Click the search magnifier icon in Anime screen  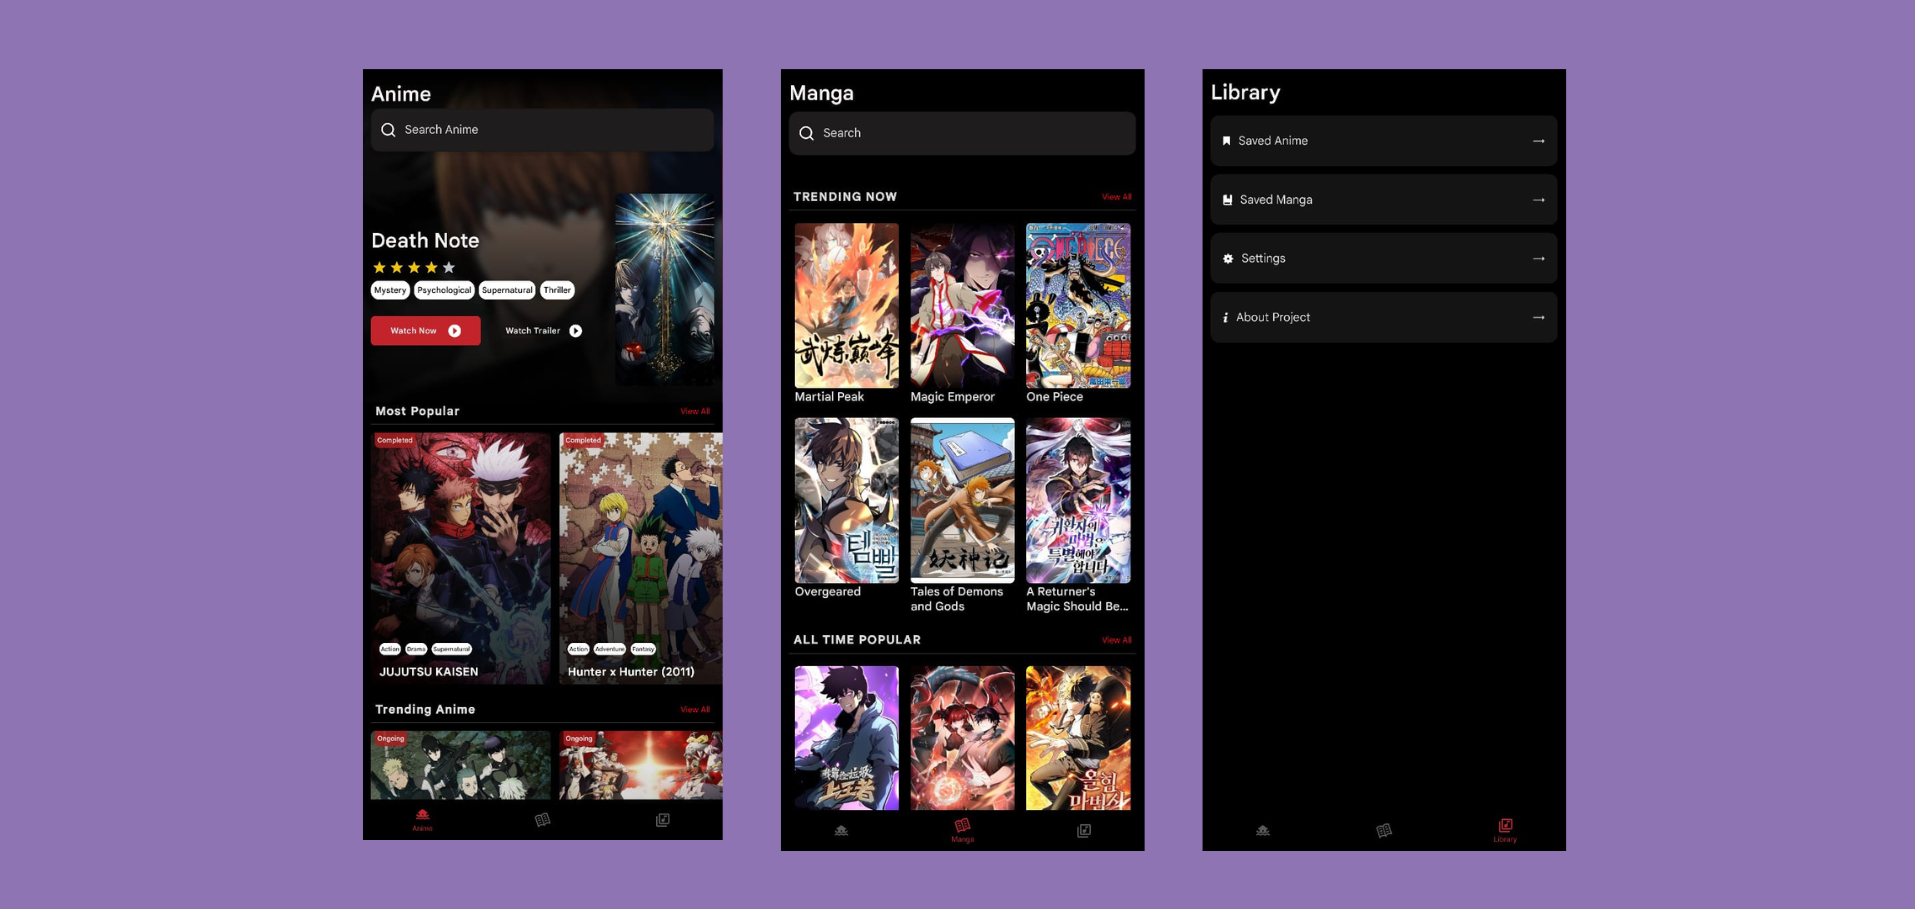(388, 130)
